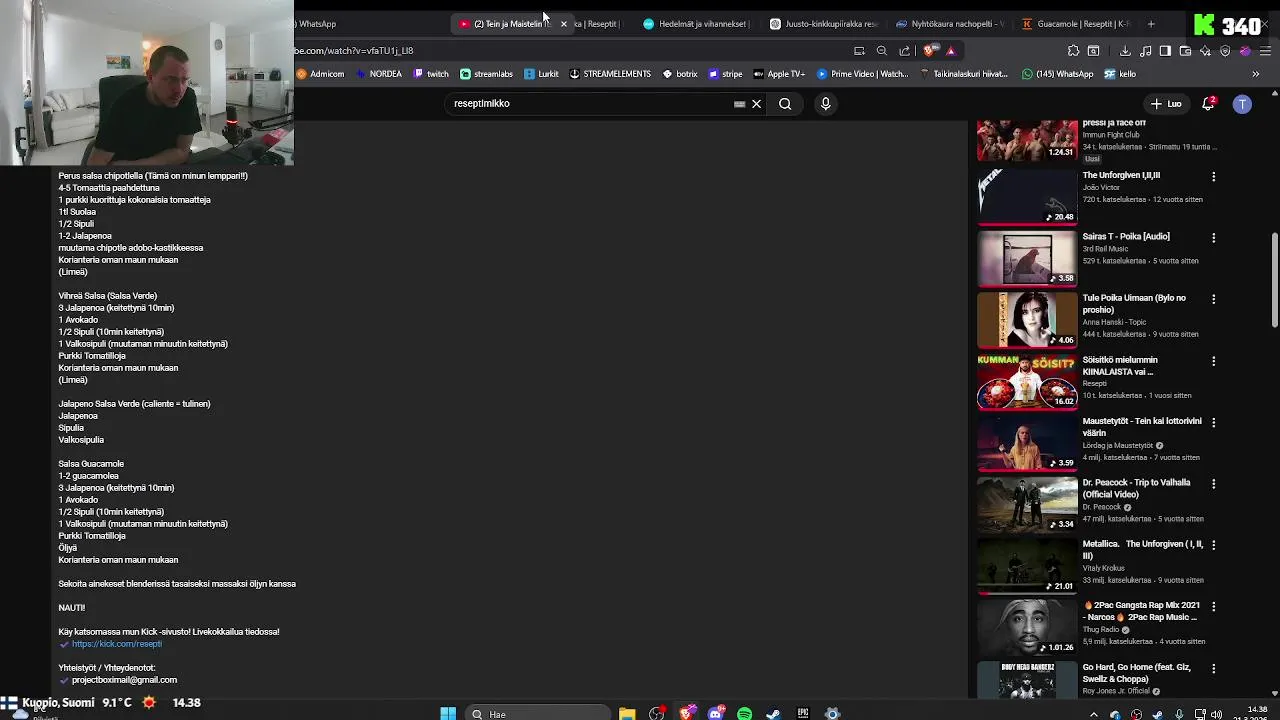Toggle the browser sidebar panel

pos(1165,51)
